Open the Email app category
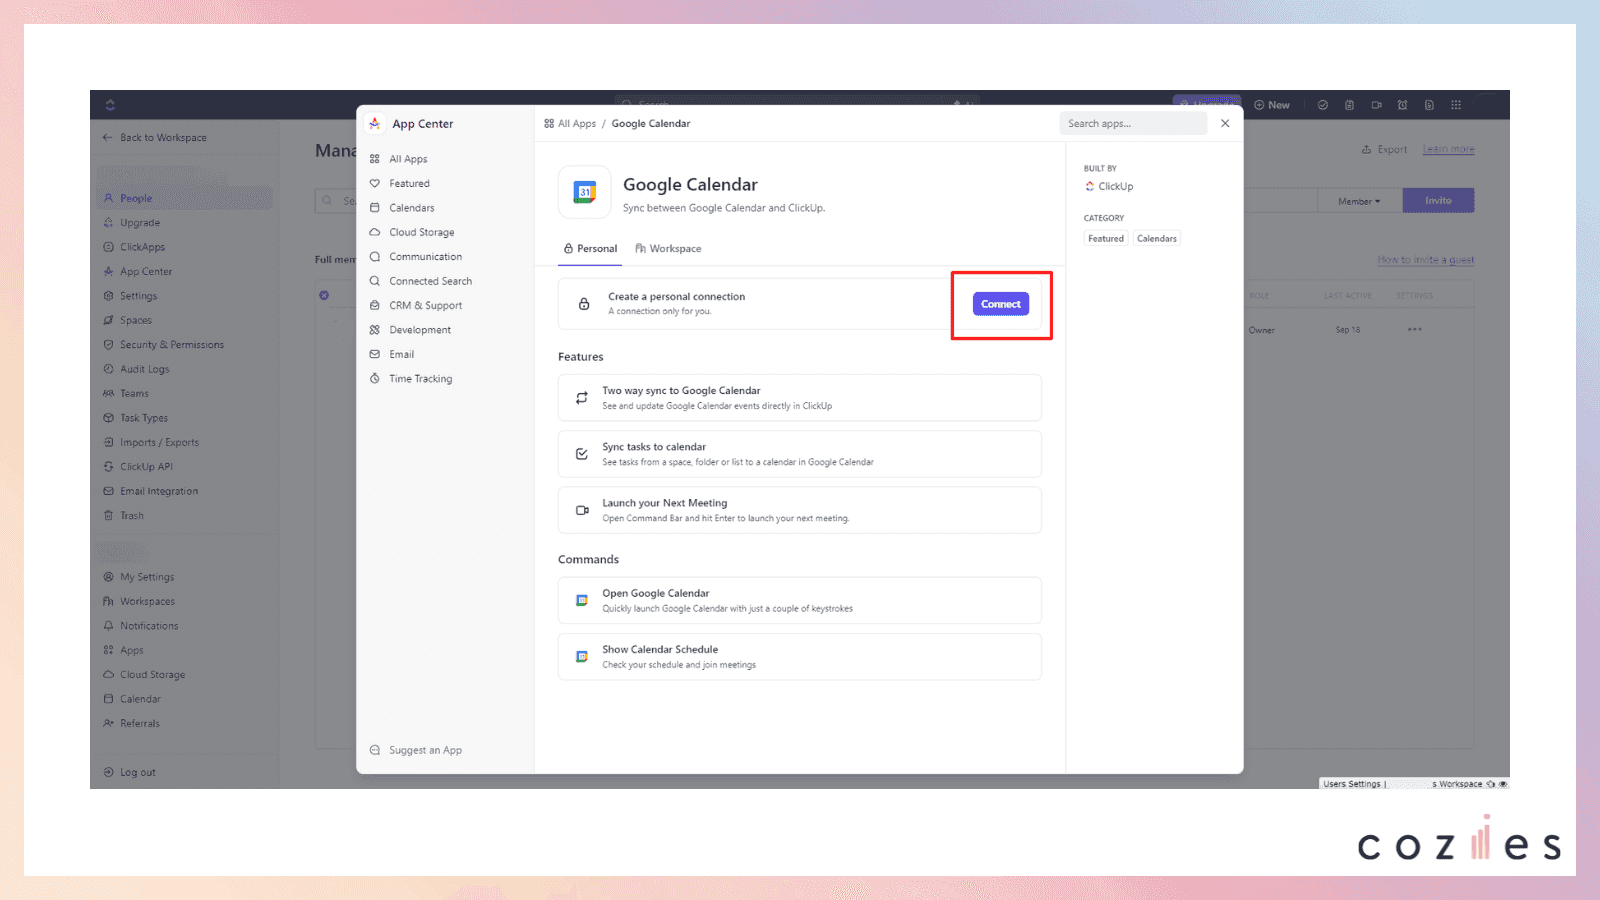The image size is (1600, 900). pos(401,354)
